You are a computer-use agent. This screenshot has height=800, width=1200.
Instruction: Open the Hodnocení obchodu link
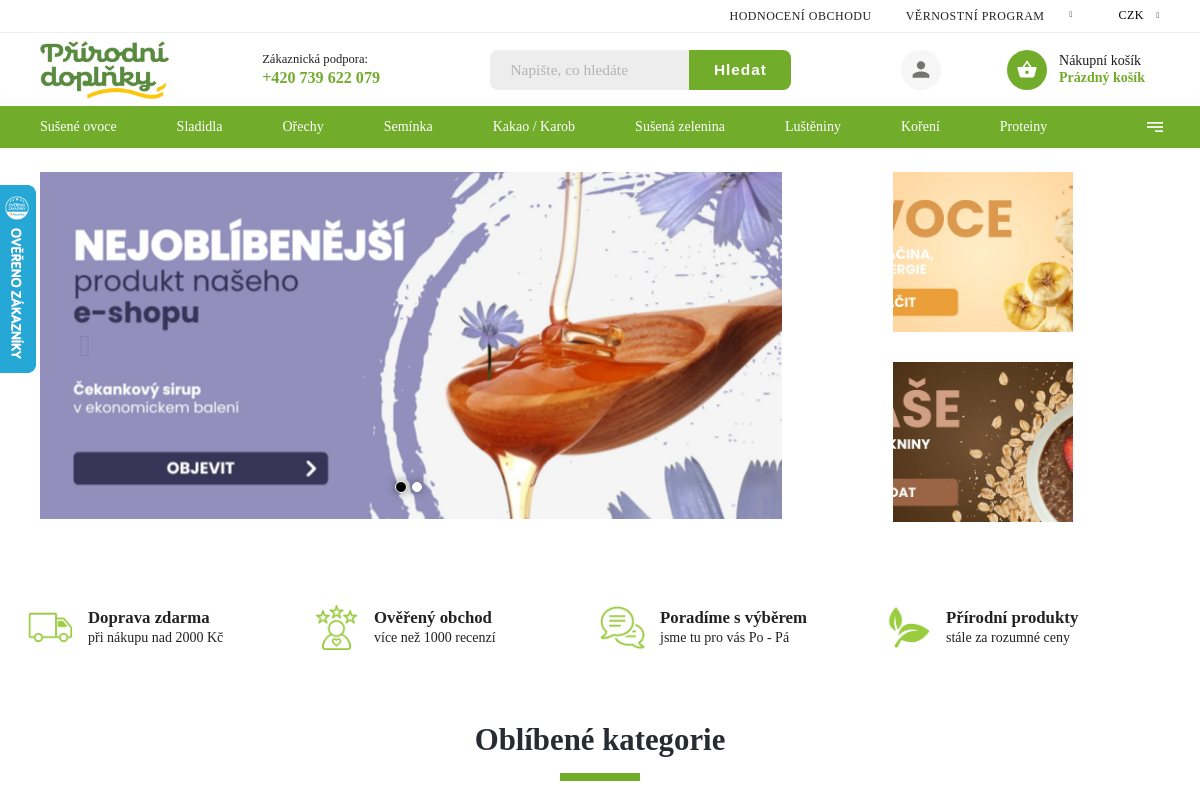click(x=800, y=16)
